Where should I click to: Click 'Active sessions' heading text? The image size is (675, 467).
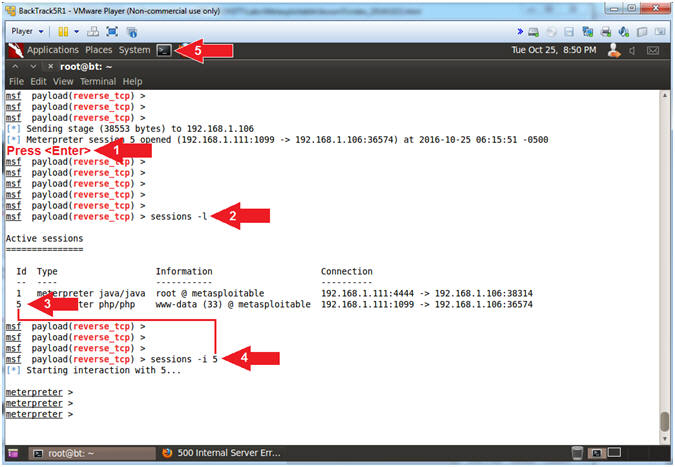click(x=44, y=238)
